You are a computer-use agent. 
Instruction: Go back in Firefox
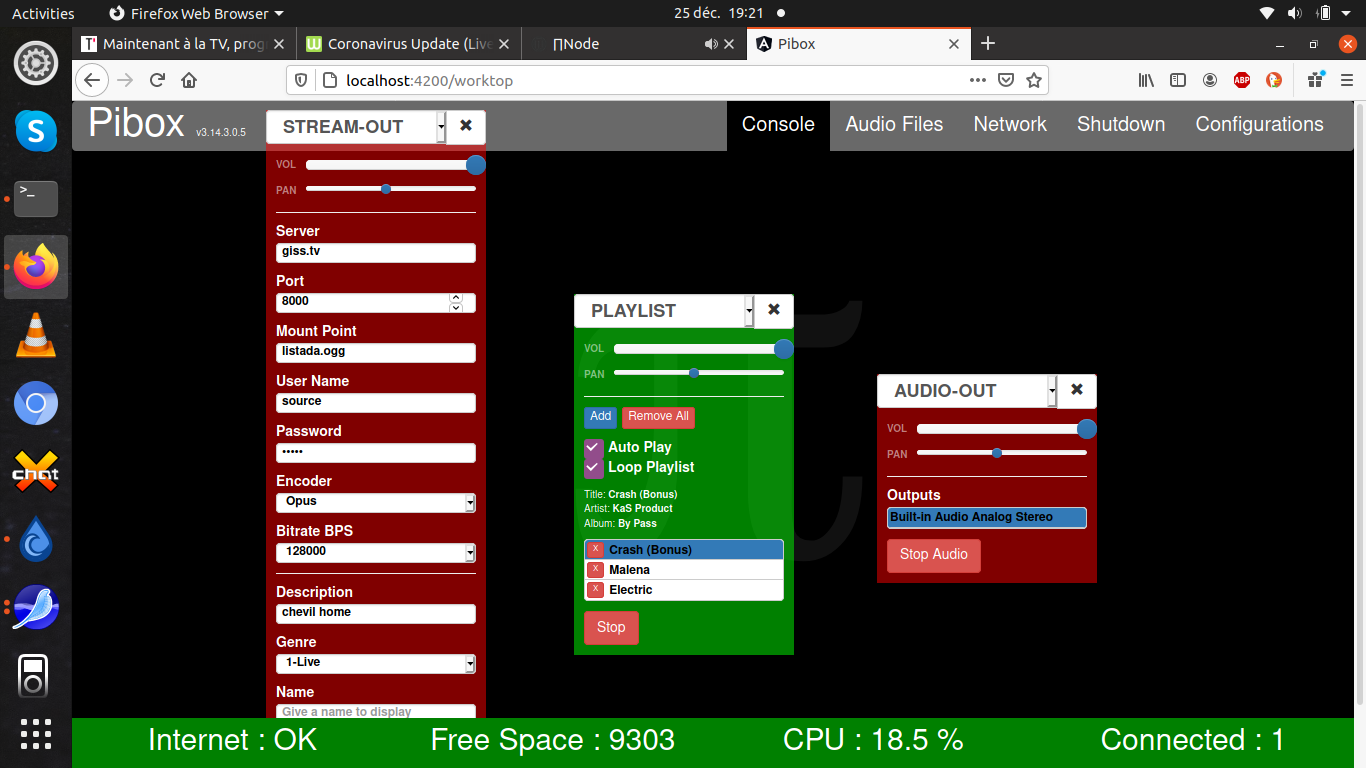click(x=91, y=80)
